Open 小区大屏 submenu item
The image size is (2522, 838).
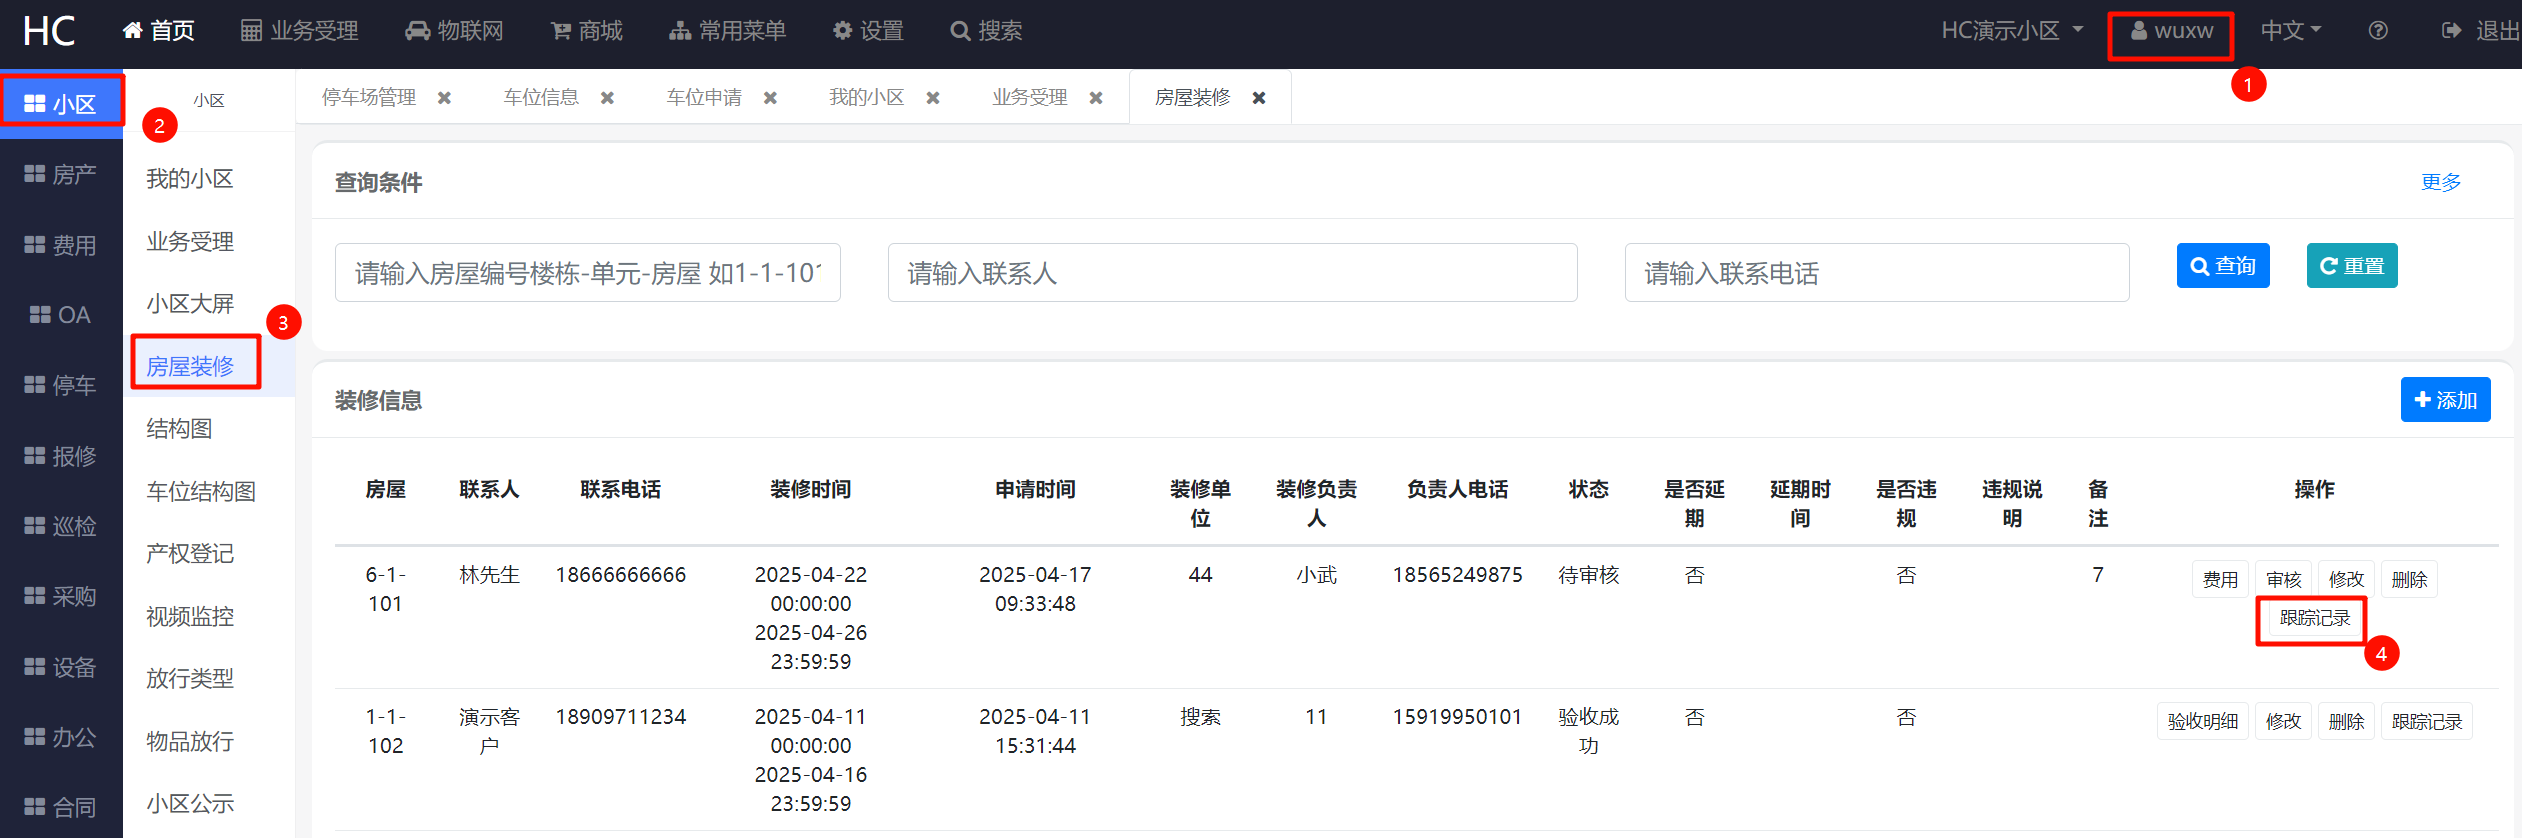190,304
